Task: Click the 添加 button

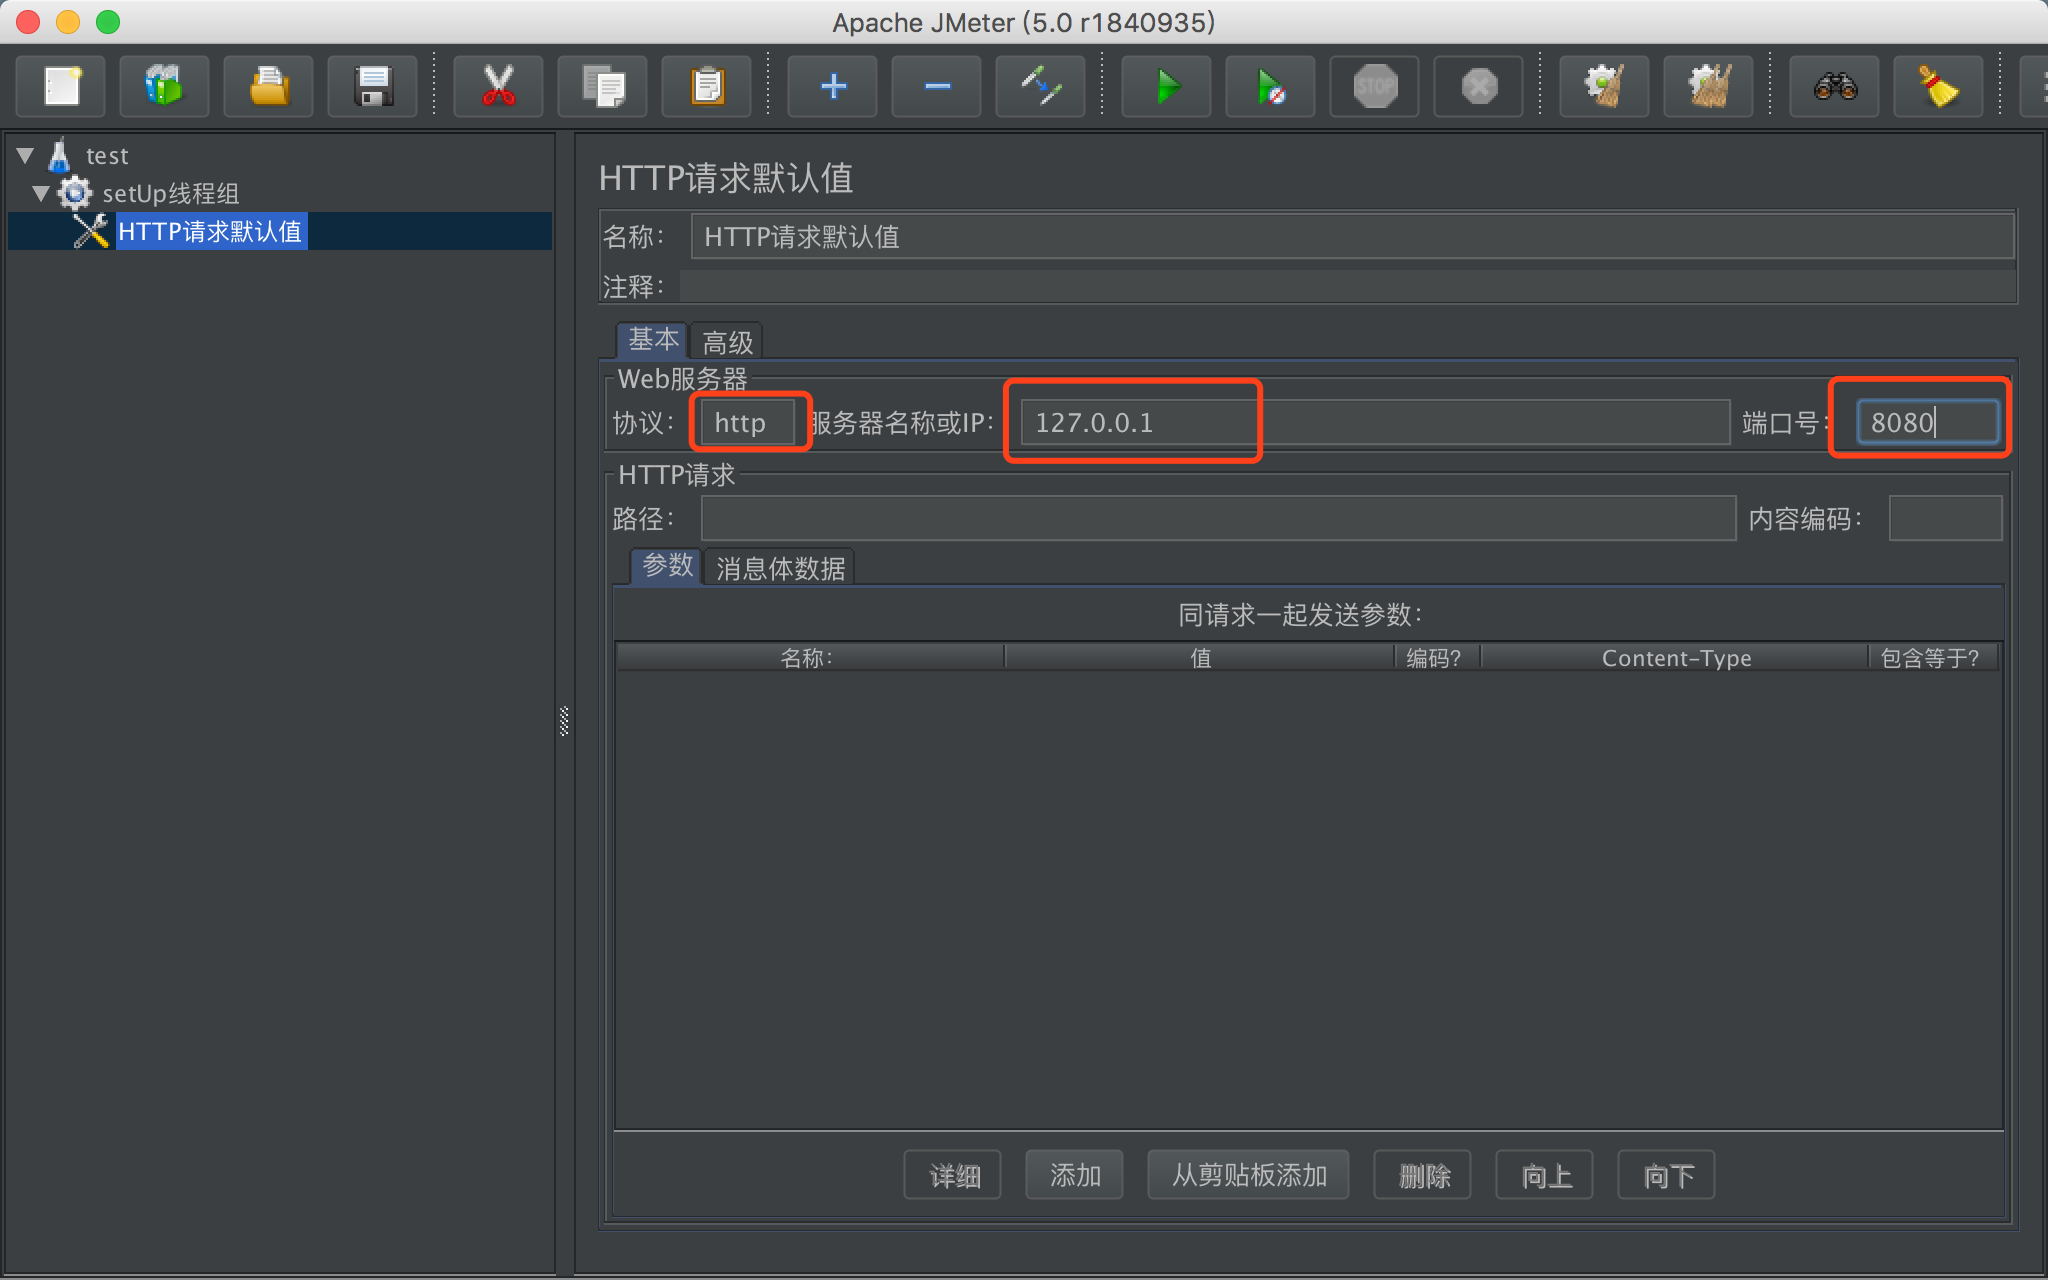Action: point(1074,1175)
